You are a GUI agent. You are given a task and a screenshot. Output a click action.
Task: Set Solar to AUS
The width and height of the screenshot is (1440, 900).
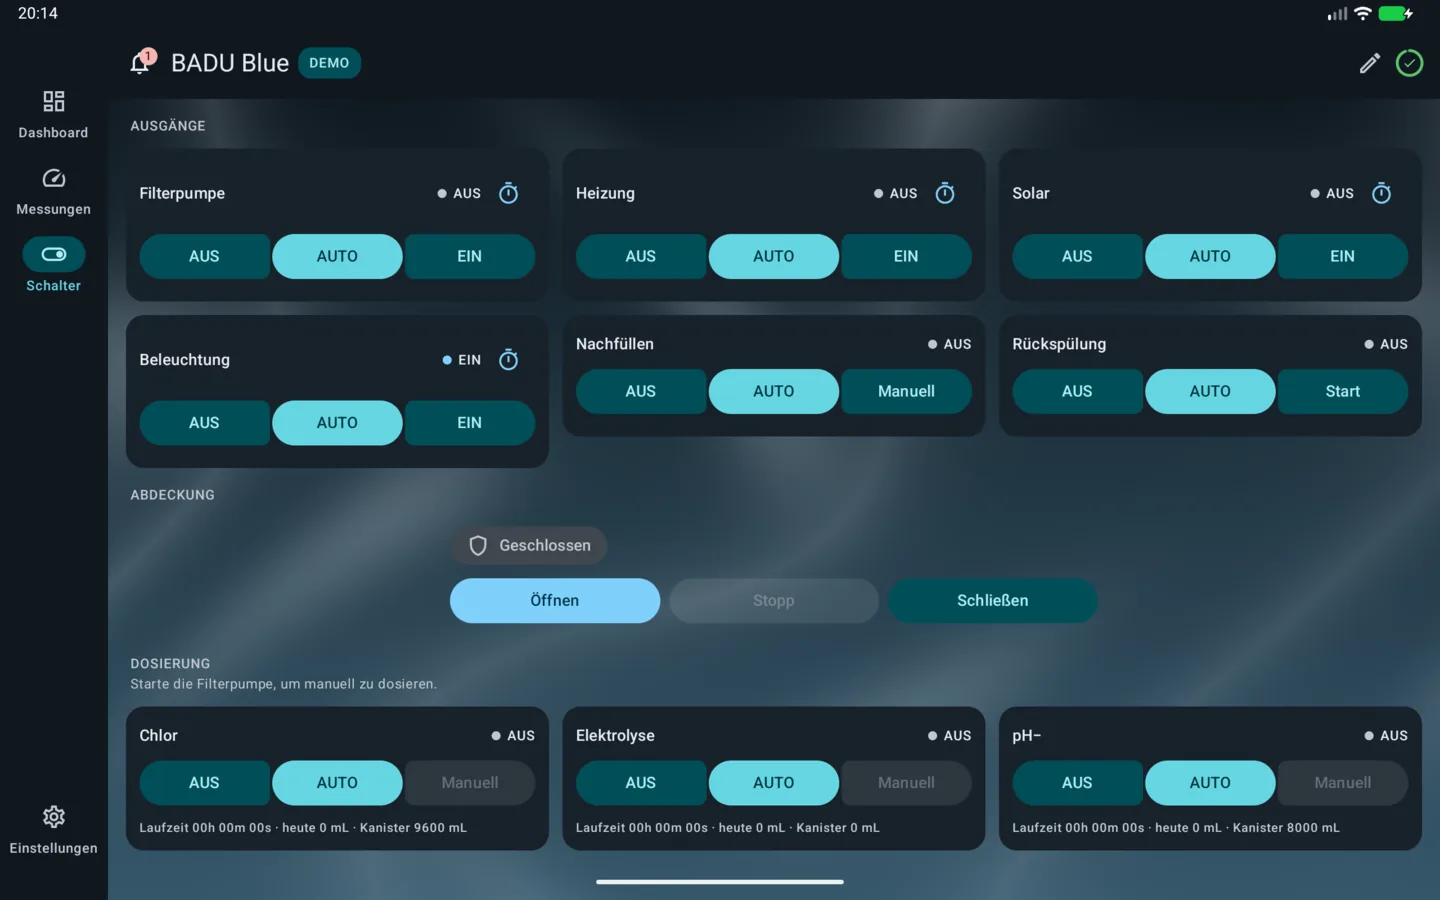click(x=1077, y=256)
